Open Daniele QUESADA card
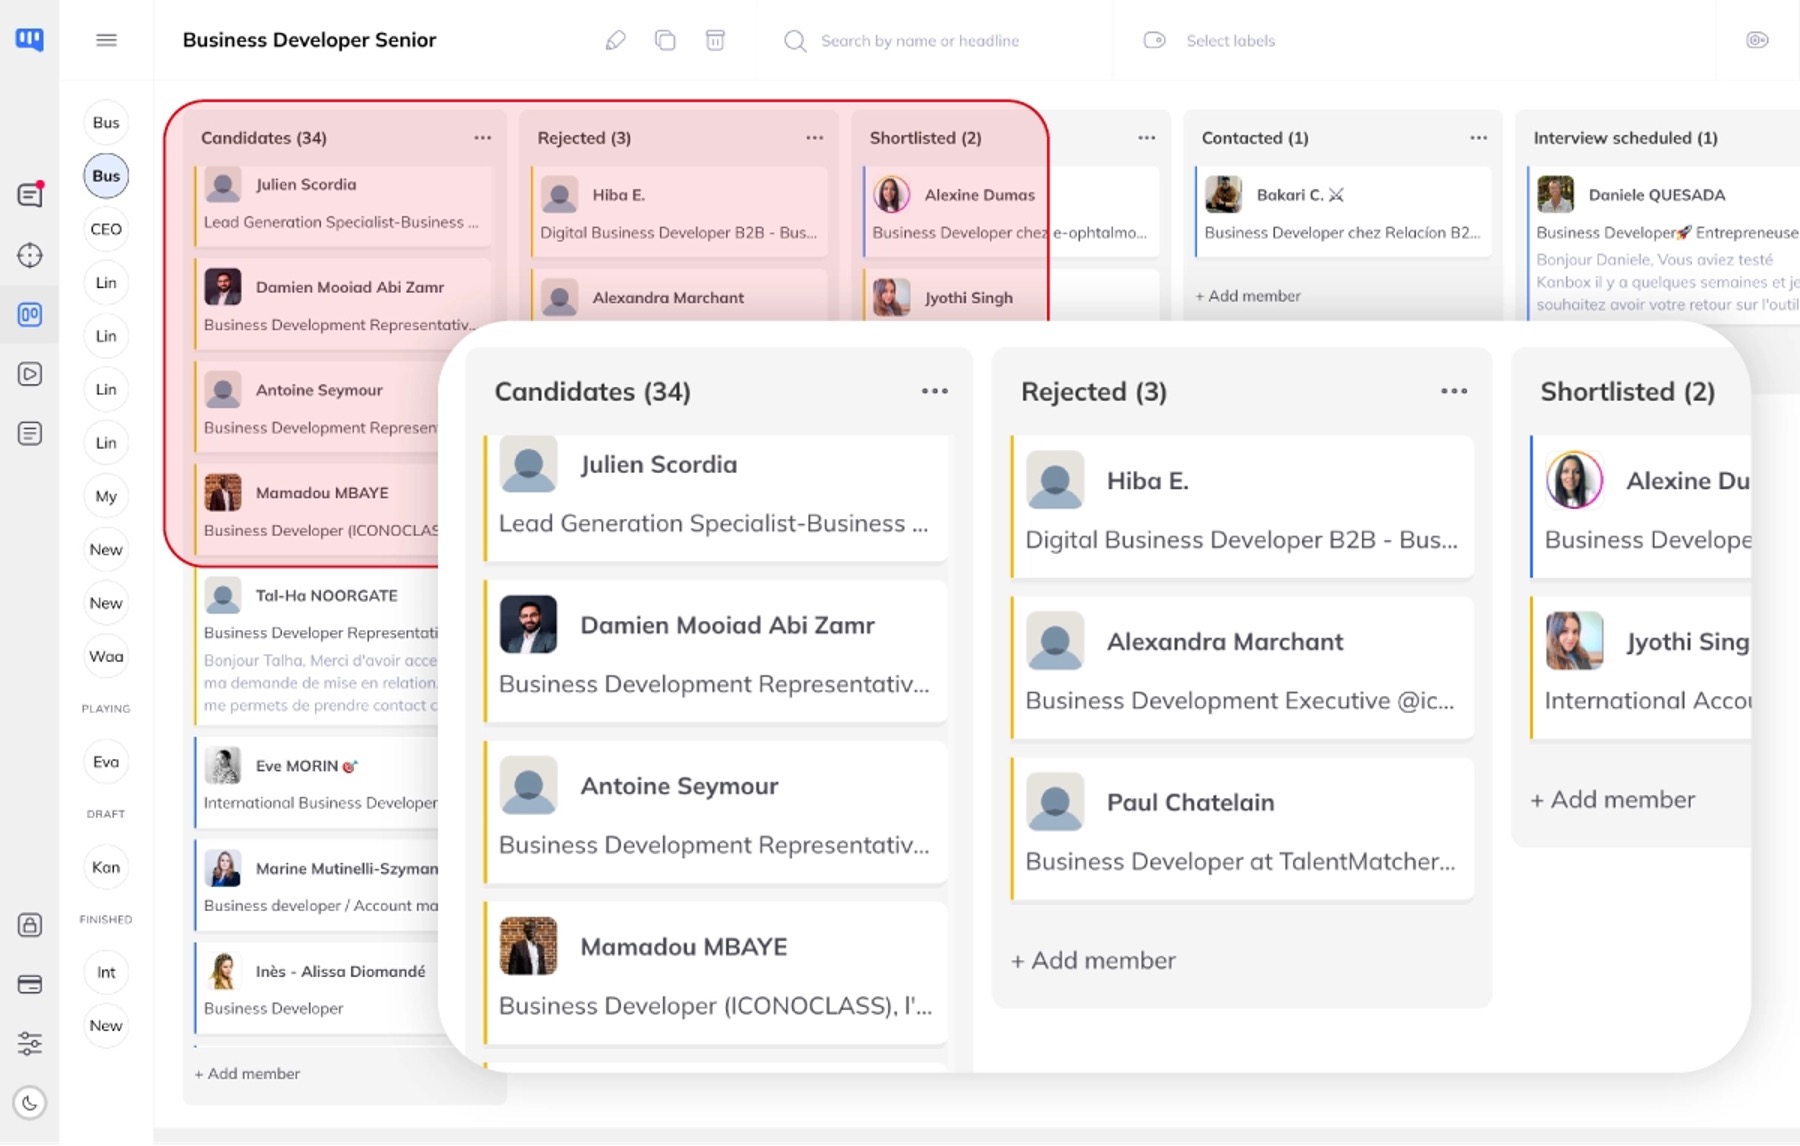Screen dimensions: 1800x1146 tap(1665, 245)
